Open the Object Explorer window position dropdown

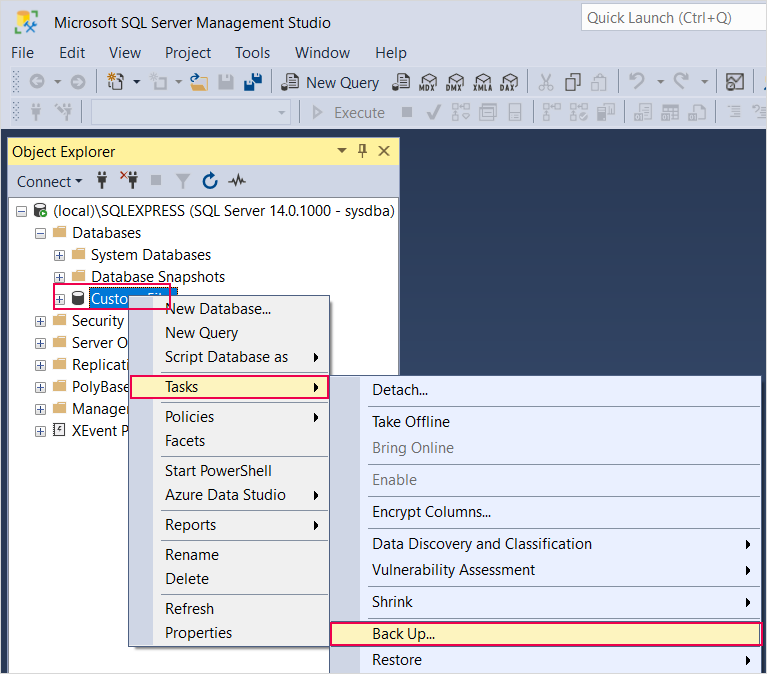(x=342, y=151)
